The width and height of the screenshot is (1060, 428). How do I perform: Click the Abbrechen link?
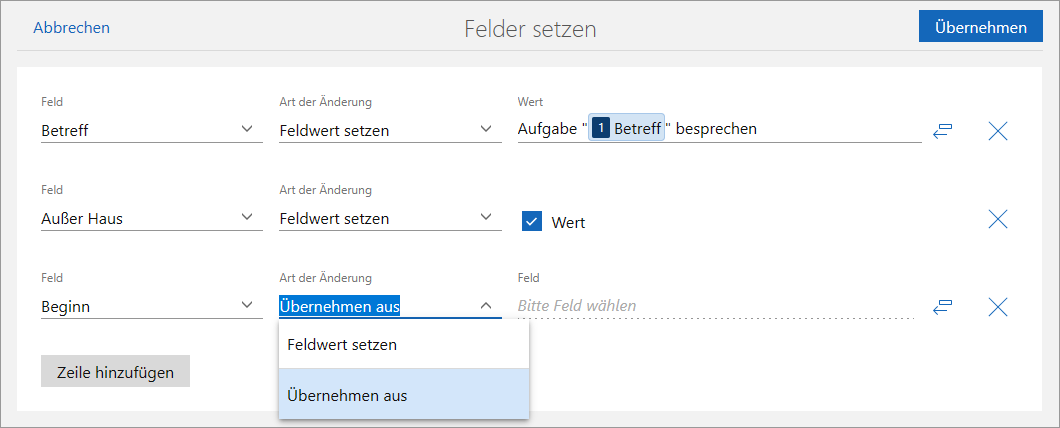coord(71,28)
